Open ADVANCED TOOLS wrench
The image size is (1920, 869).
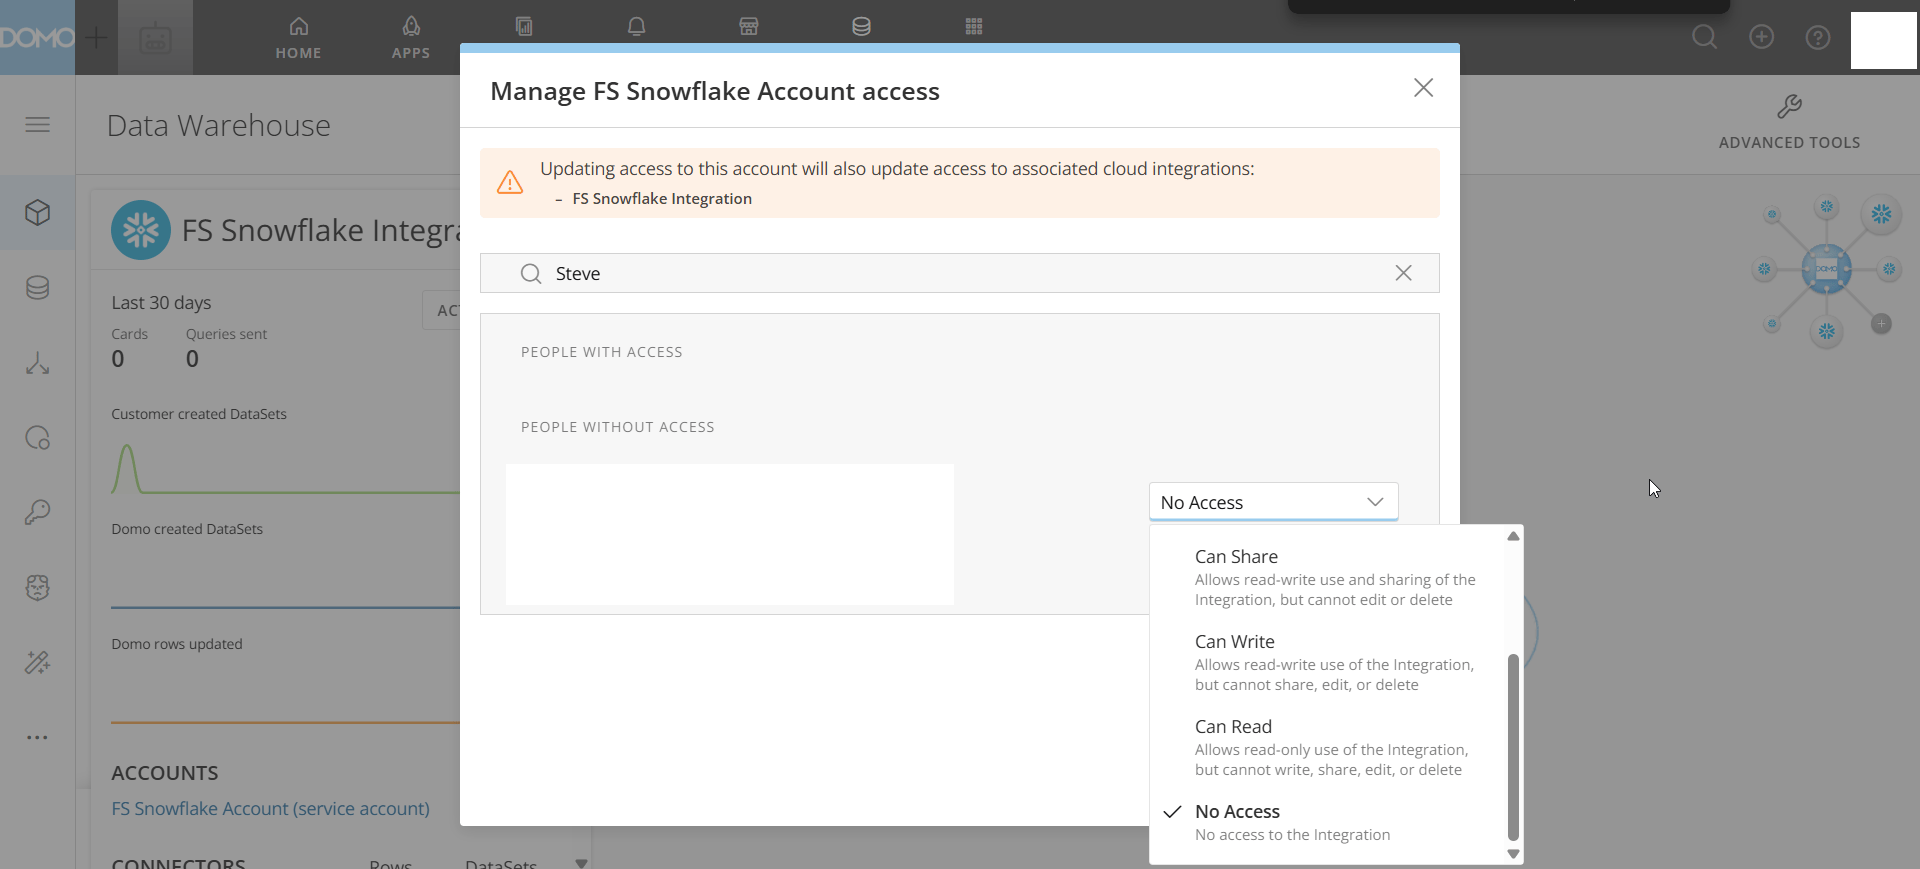point(1789,122)
